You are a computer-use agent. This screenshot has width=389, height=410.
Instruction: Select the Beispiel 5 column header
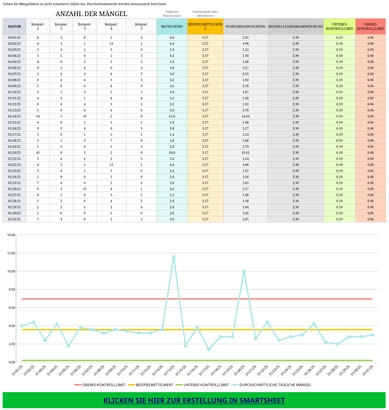click(x=141, y=26)
